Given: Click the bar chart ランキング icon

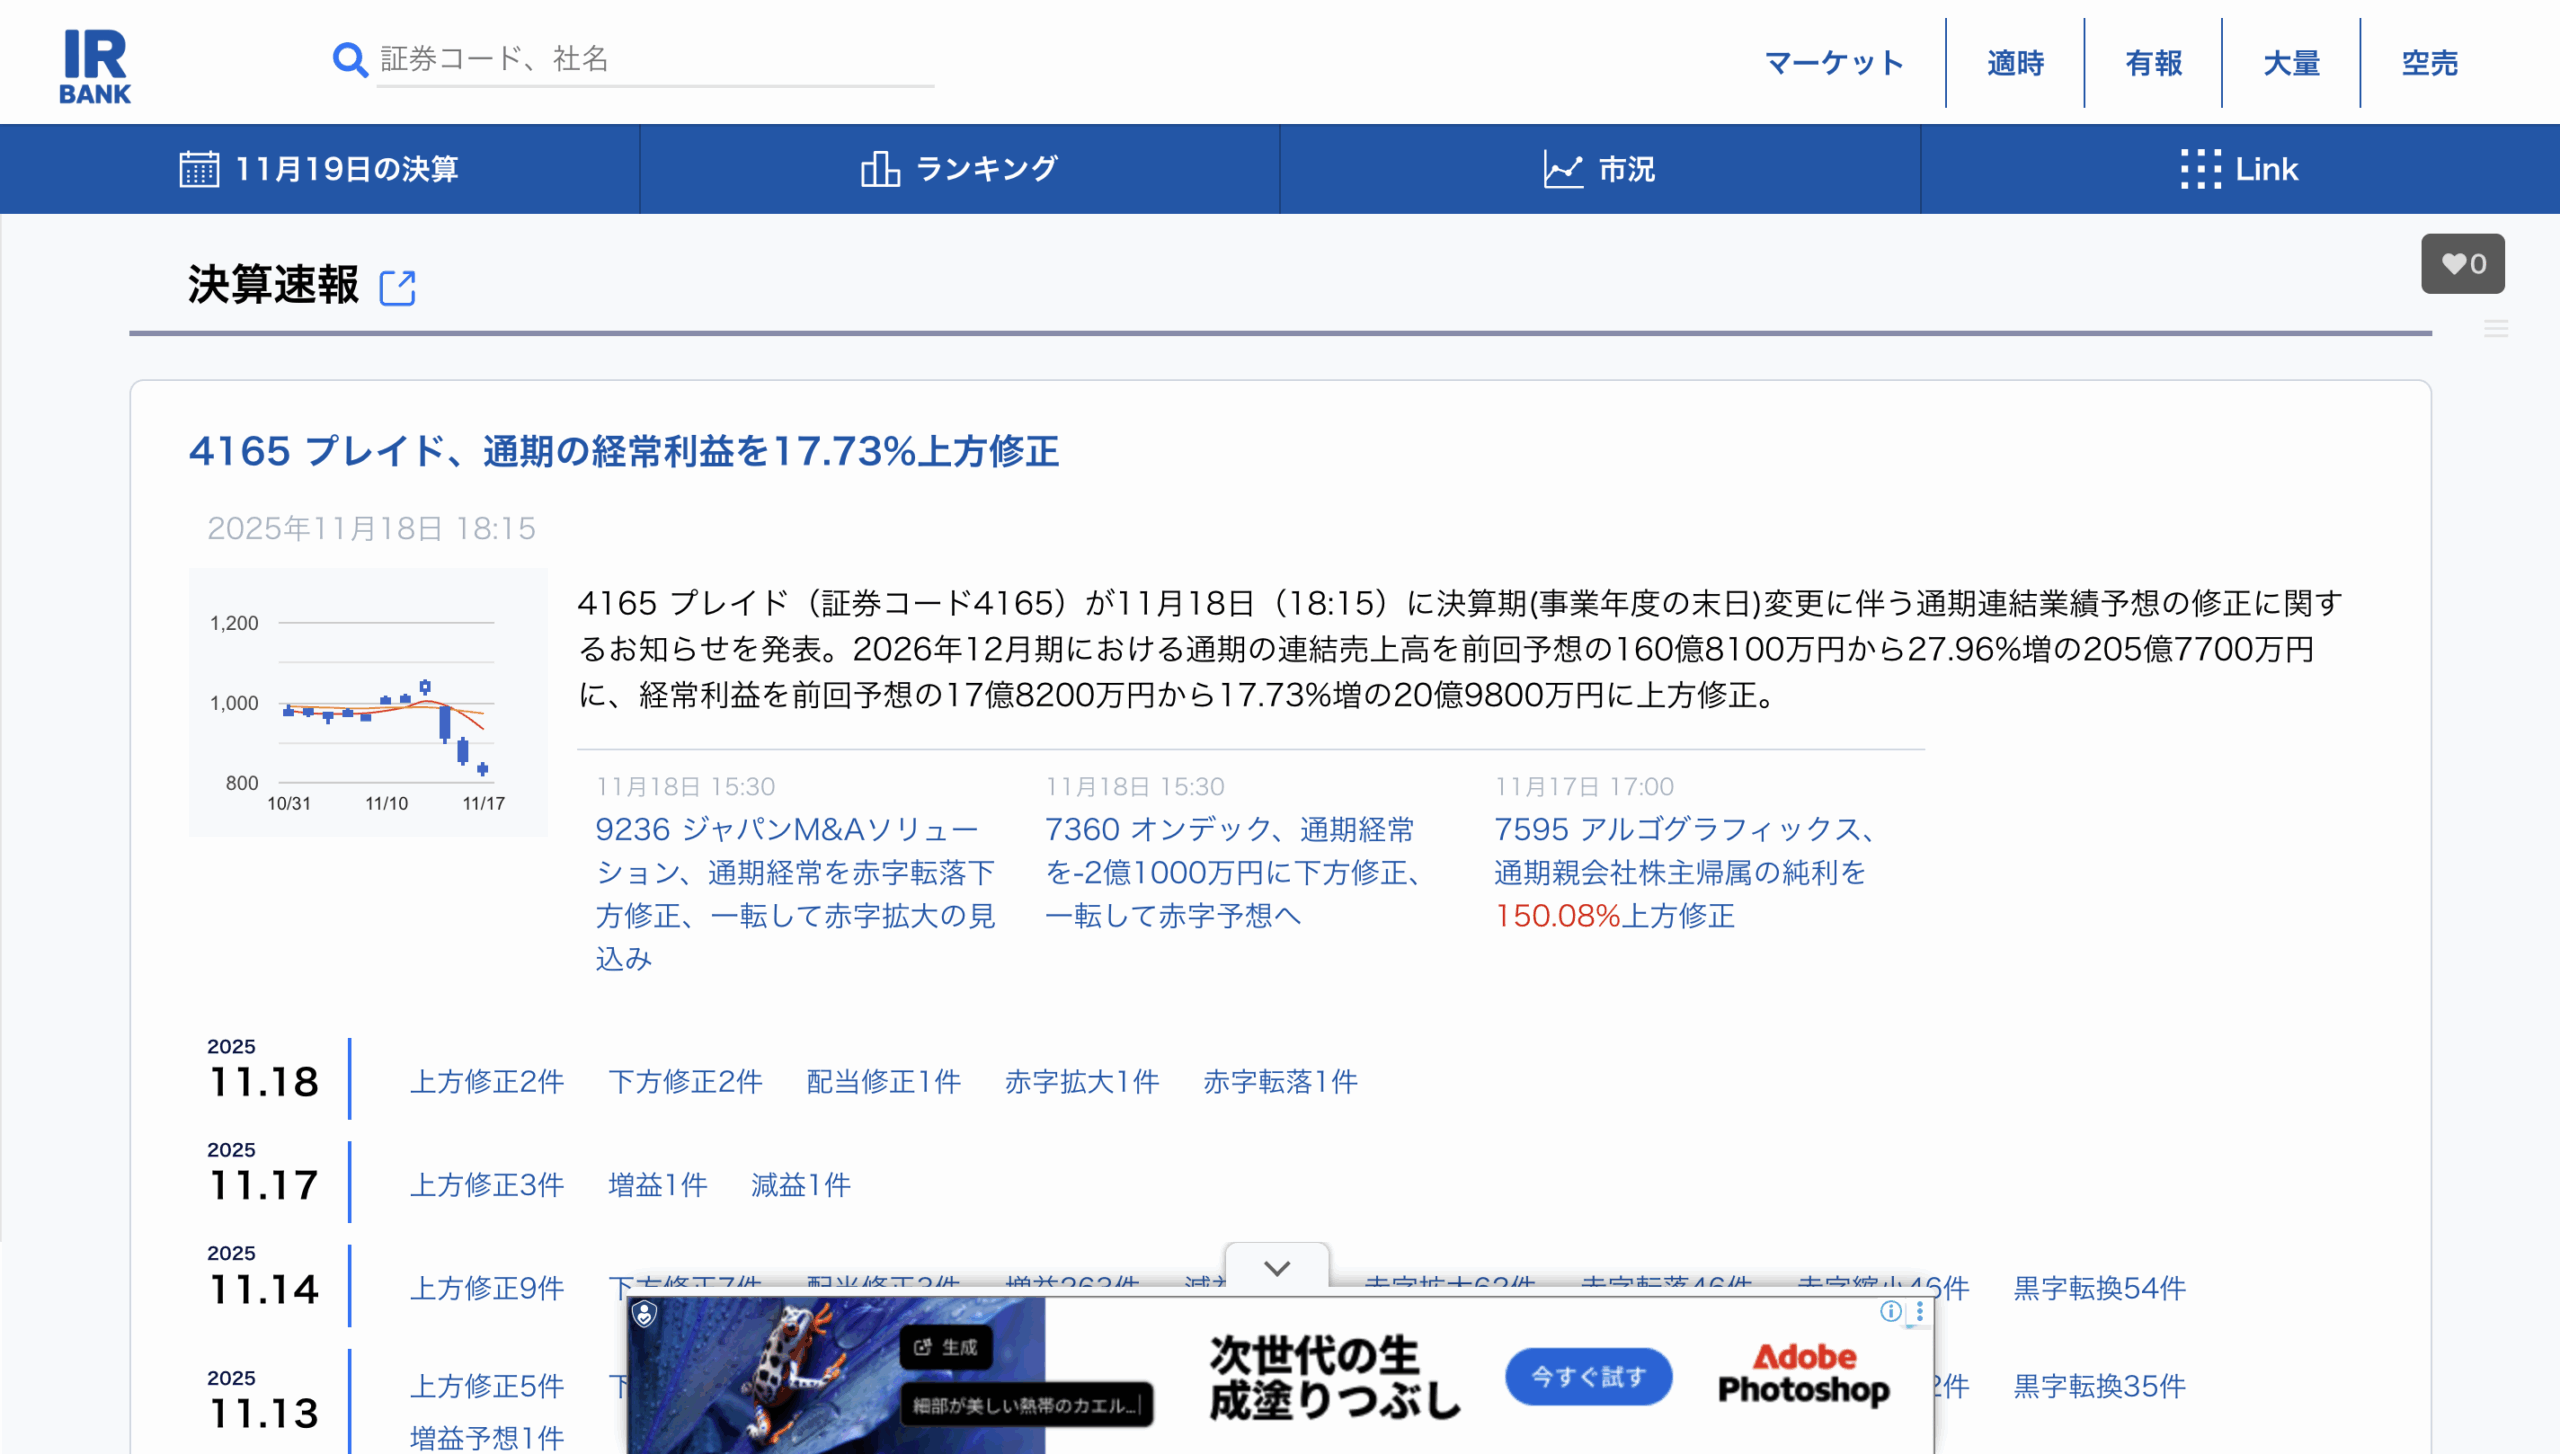Looking at the screenshot, I should click(x=879, y=169).
